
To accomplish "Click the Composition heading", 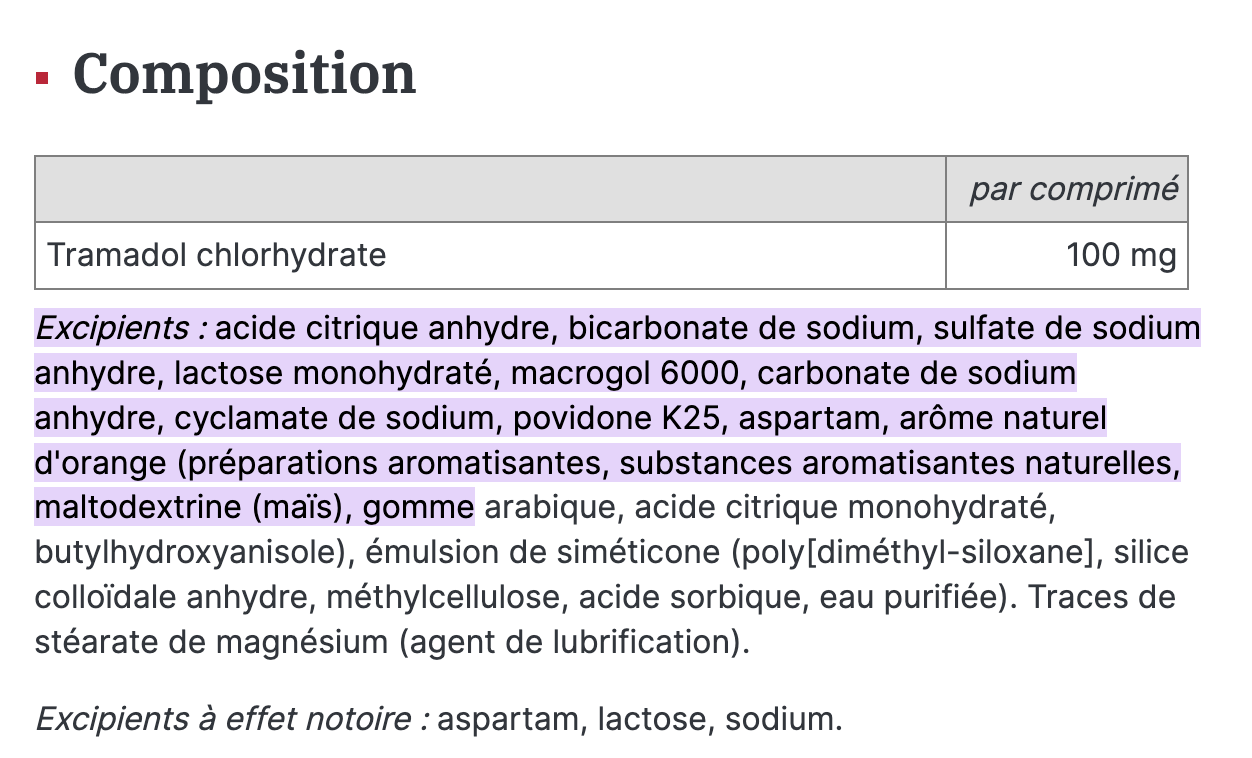I will [x=244, y=74].
